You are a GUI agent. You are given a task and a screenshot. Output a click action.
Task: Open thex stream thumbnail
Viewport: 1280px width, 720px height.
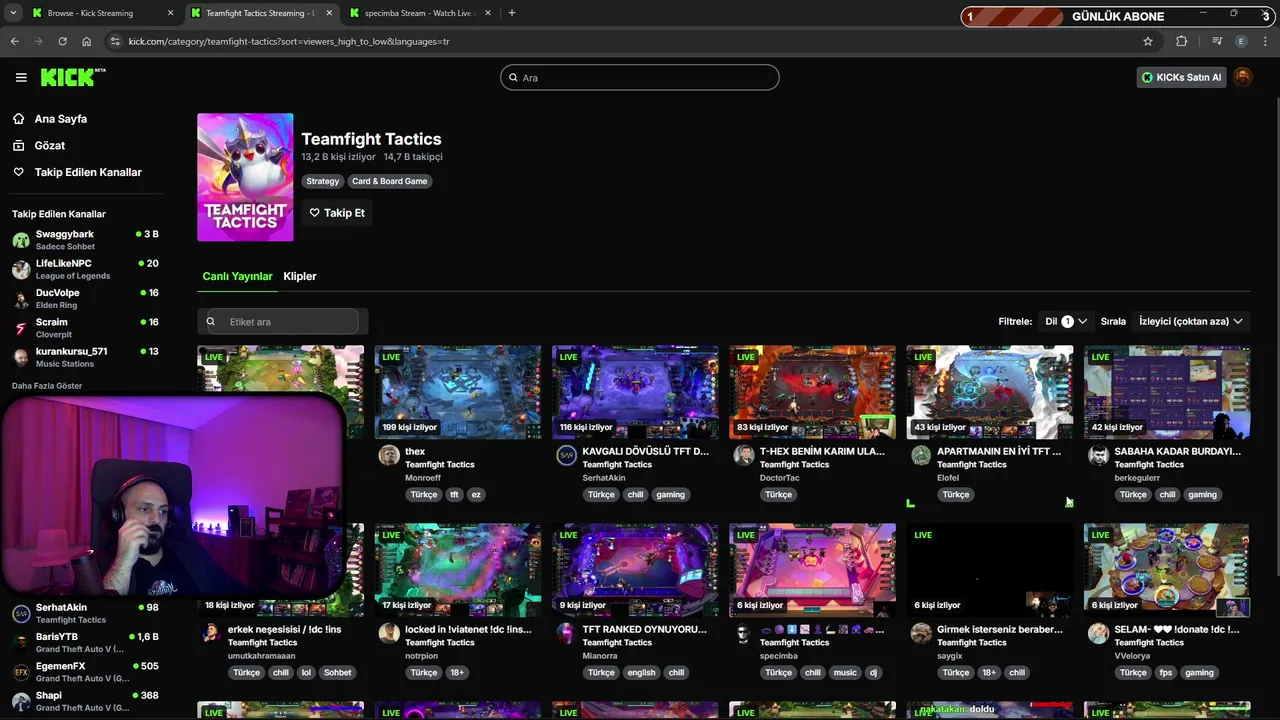(458, 392)
